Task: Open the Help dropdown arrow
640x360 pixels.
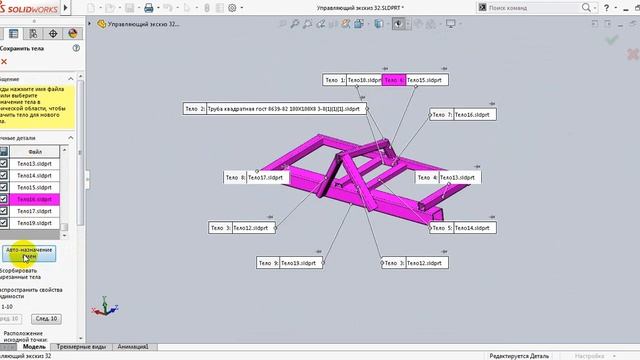Action: (x=616, y=7)
